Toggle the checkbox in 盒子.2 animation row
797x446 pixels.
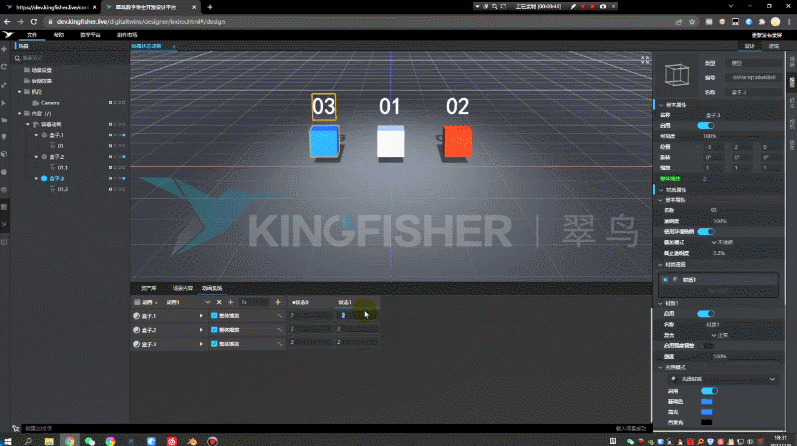pos(214,330)
